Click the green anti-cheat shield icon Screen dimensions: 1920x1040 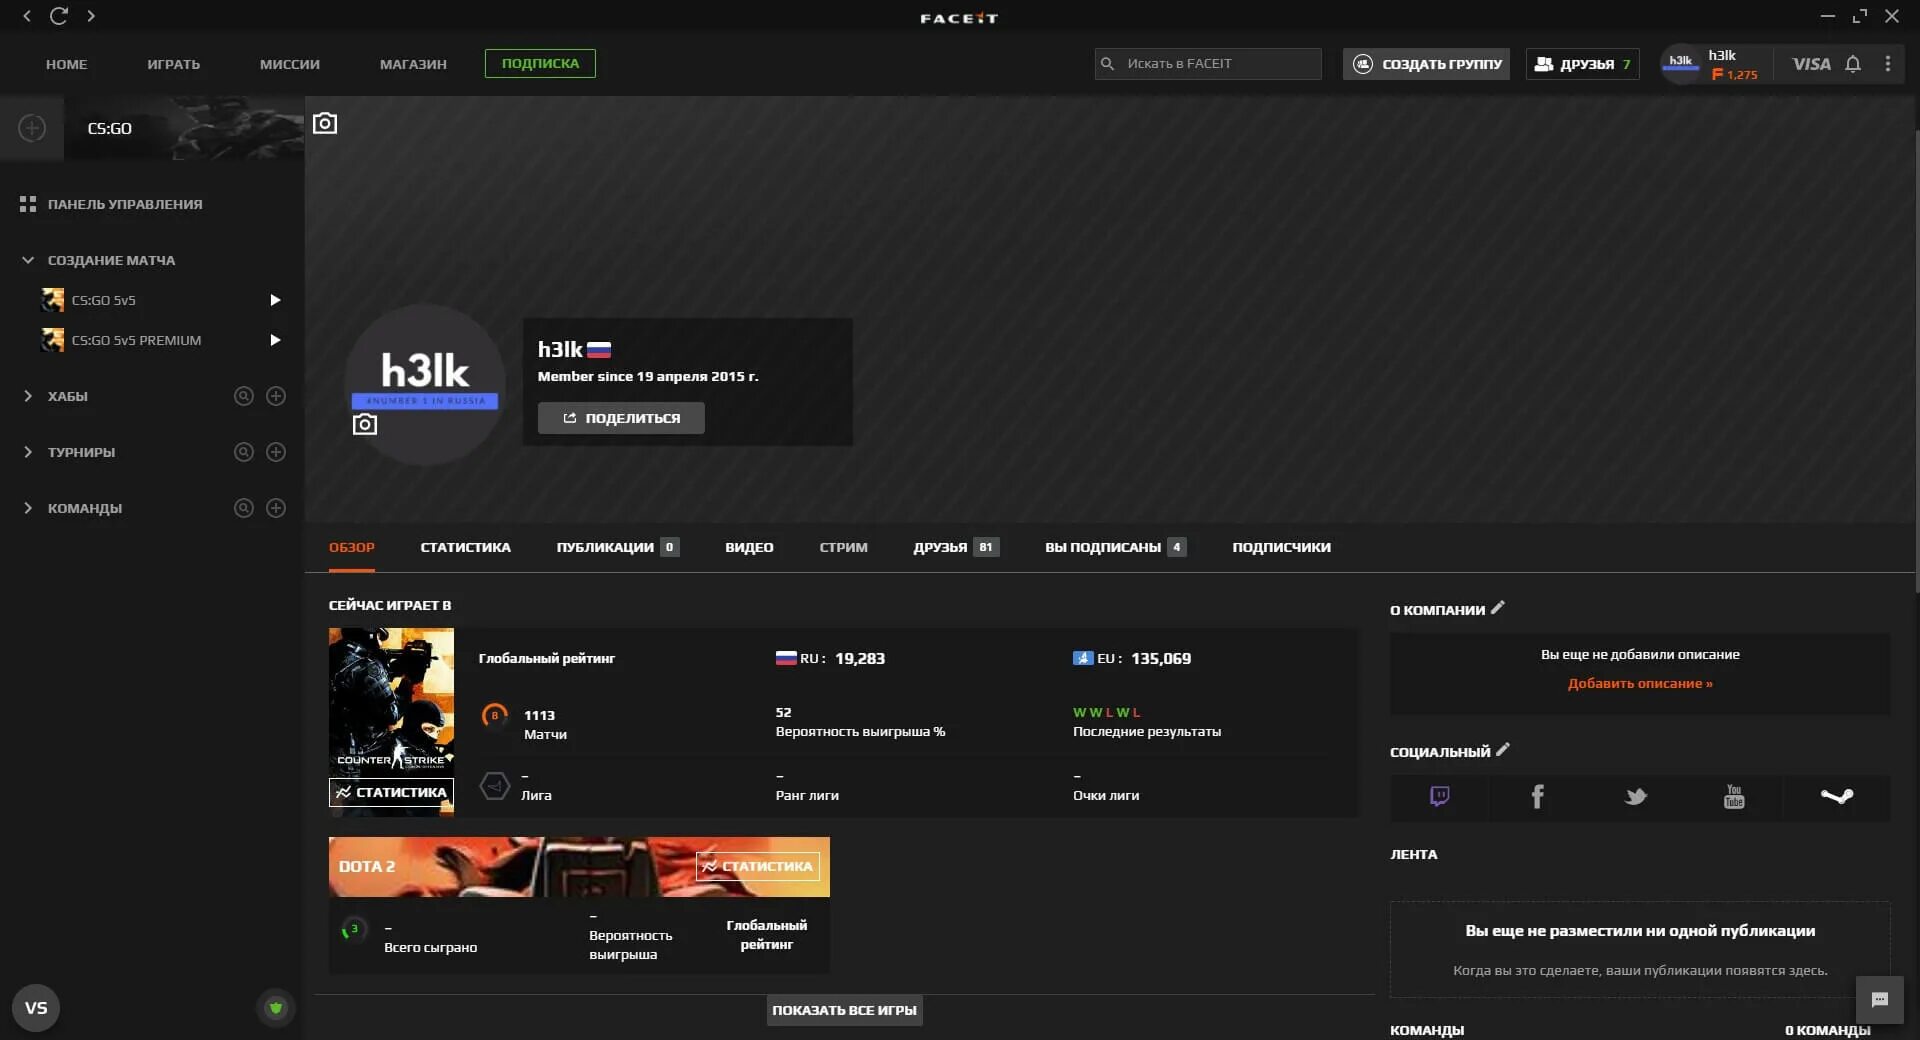[276, 1008]
